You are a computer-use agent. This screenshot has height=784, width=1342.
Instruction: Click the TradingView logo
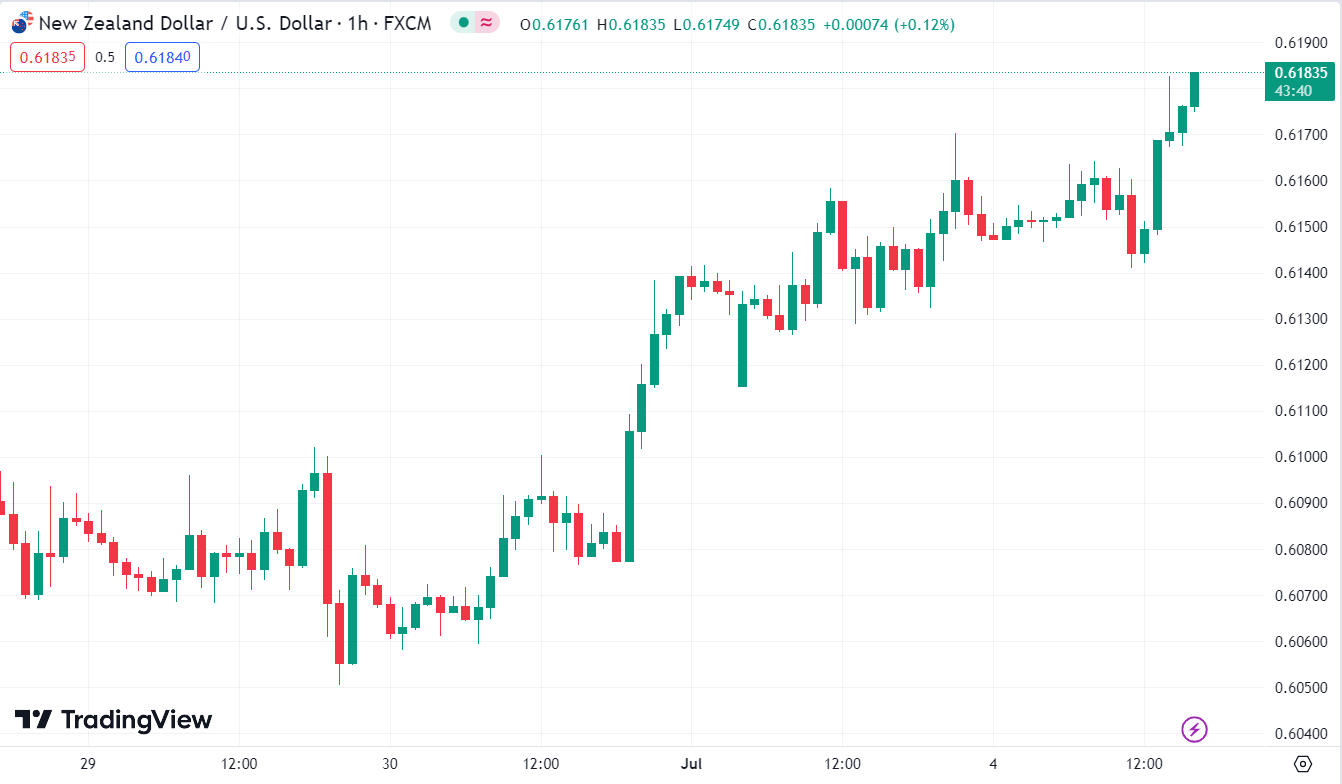pyautogui.click(x=113, y=719)
